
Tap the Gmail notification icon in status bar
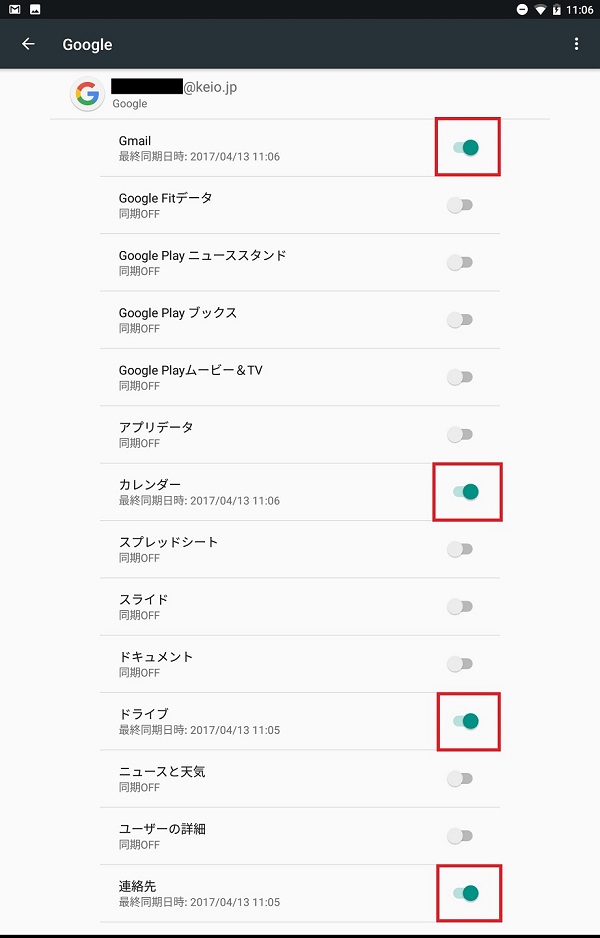point(15,10)
